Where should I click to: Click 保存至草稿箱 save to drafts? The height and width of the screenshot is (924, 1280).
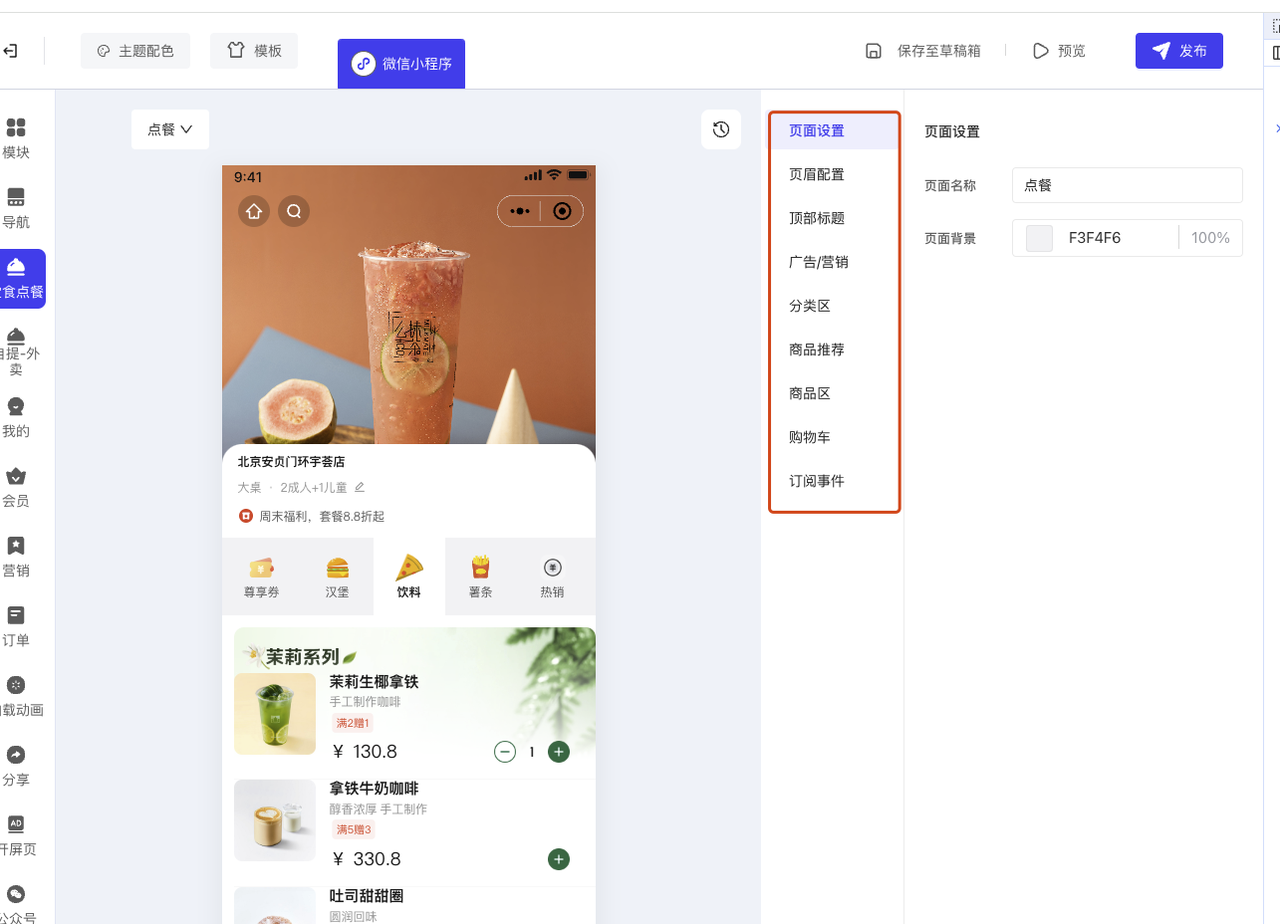point(923,51)
